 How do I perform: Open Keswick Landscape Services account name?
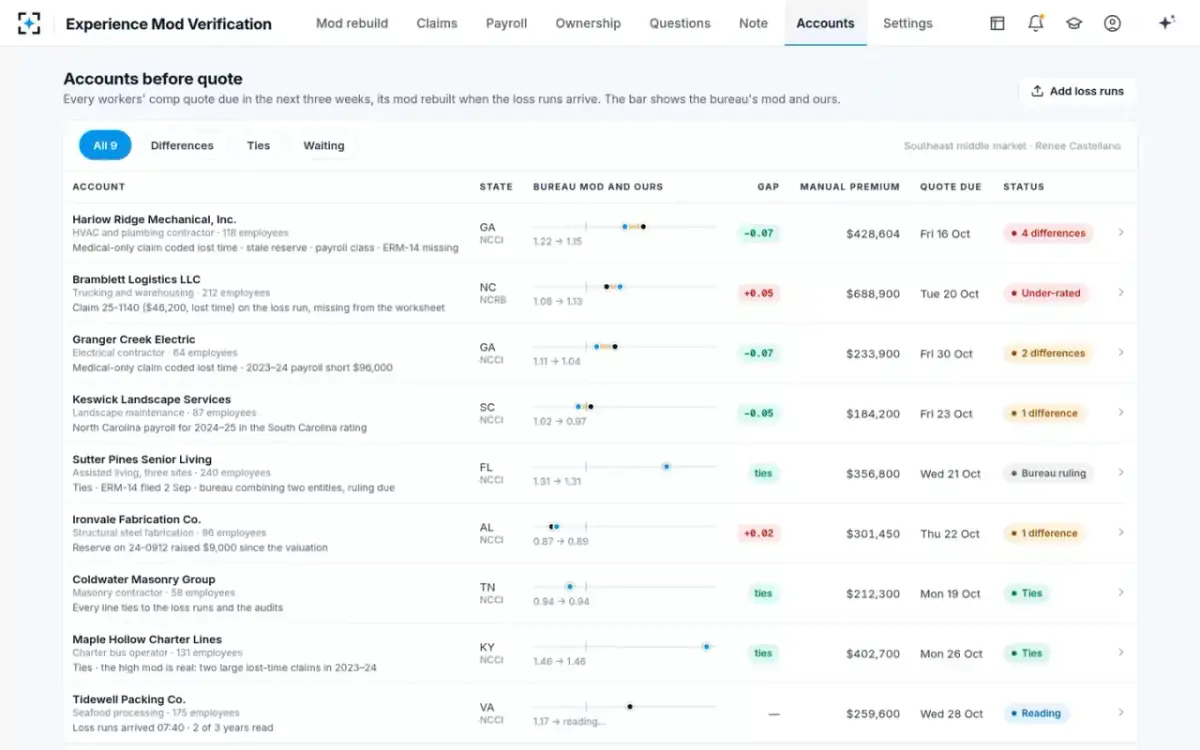click(x=151, y=399)
